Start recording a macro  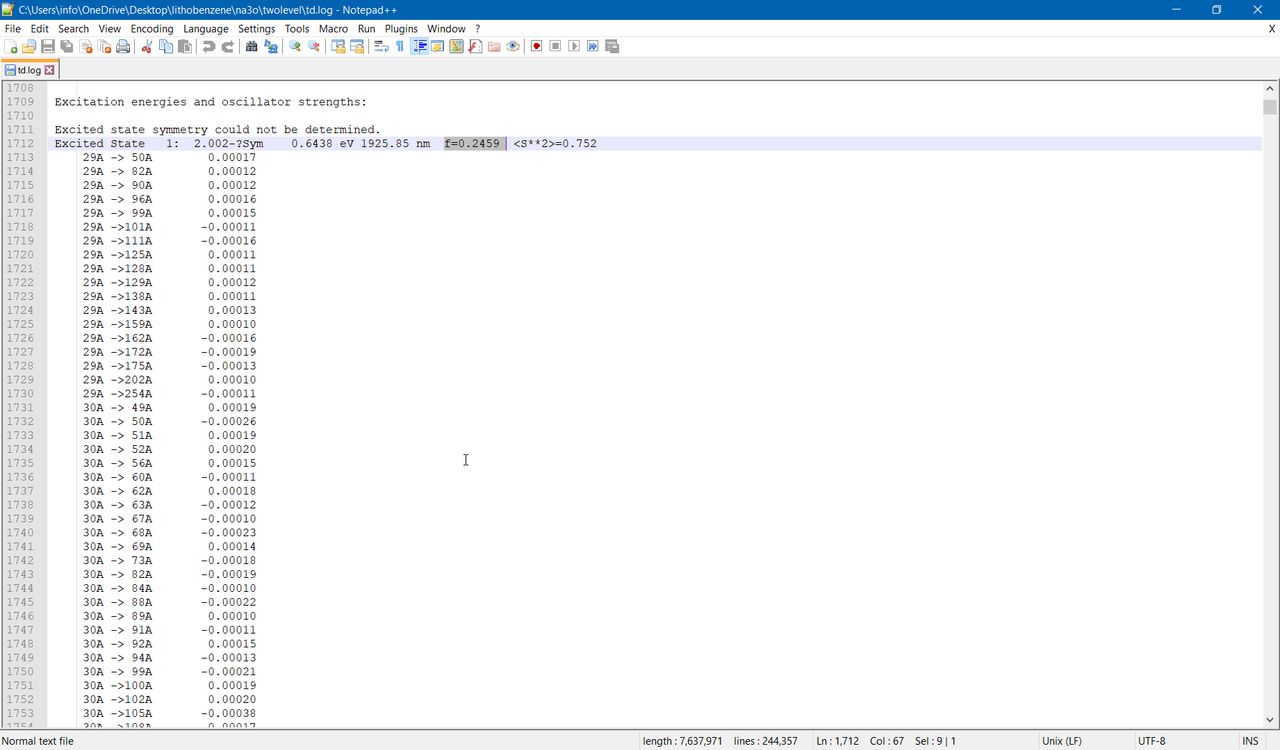tap(536, 46)
